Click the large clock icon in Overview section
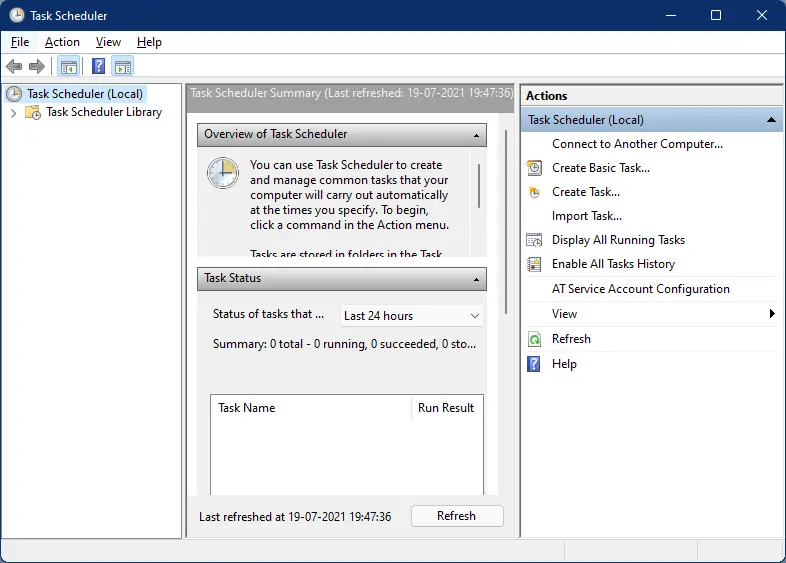Image resolution: width=786 pixels, height=563 pixels. [223, 173]
